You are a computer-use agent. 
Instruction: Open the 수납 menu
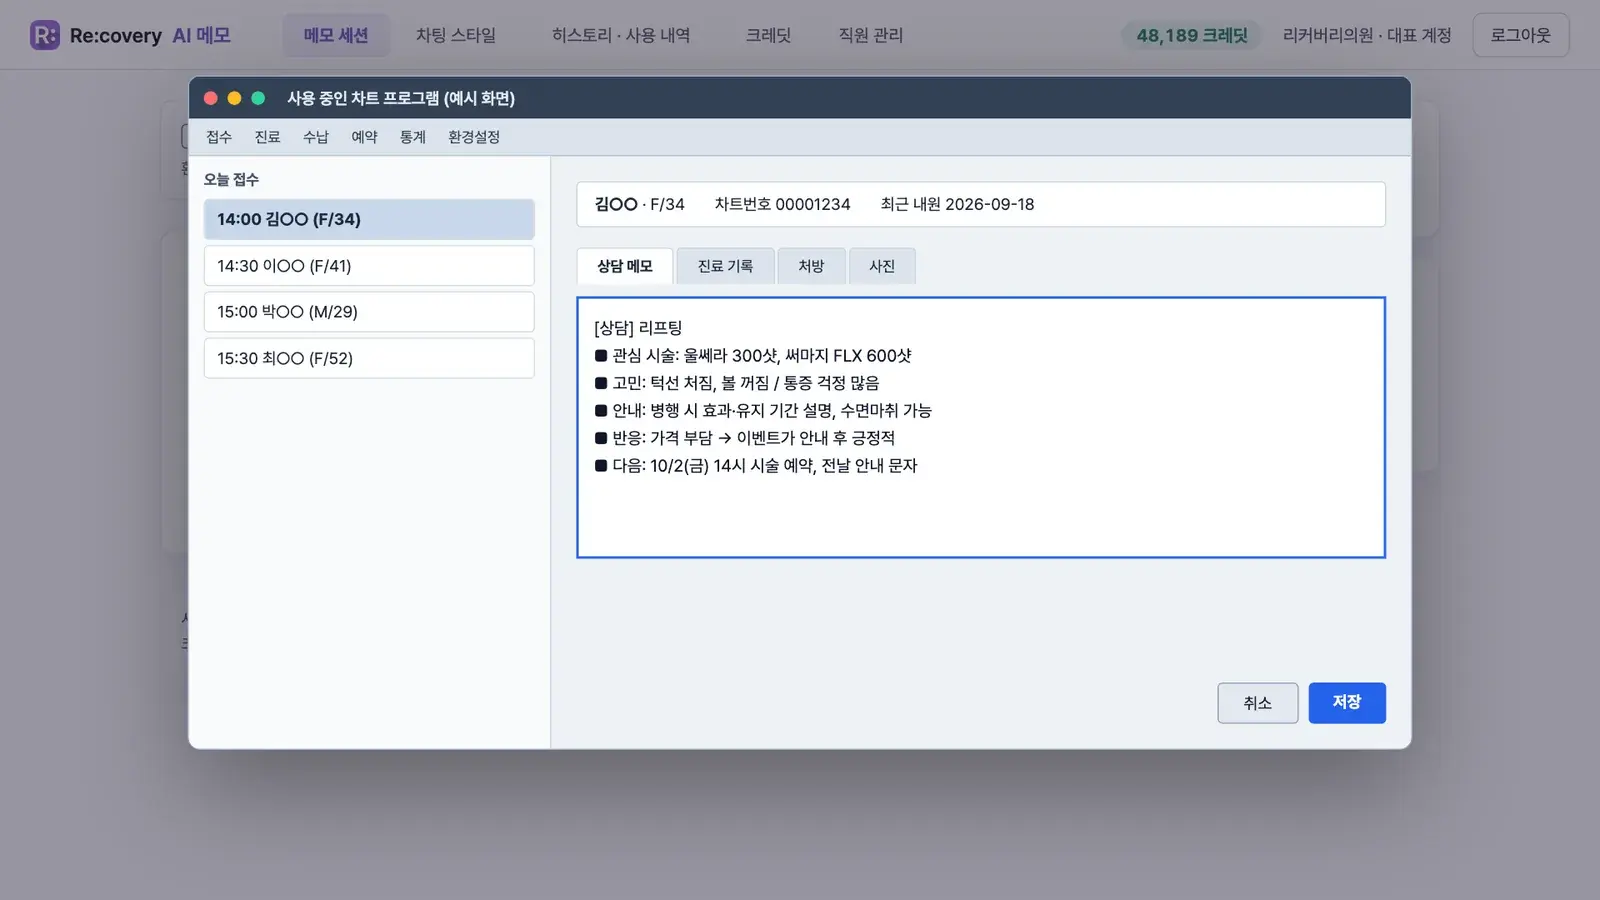coord(316,137)
